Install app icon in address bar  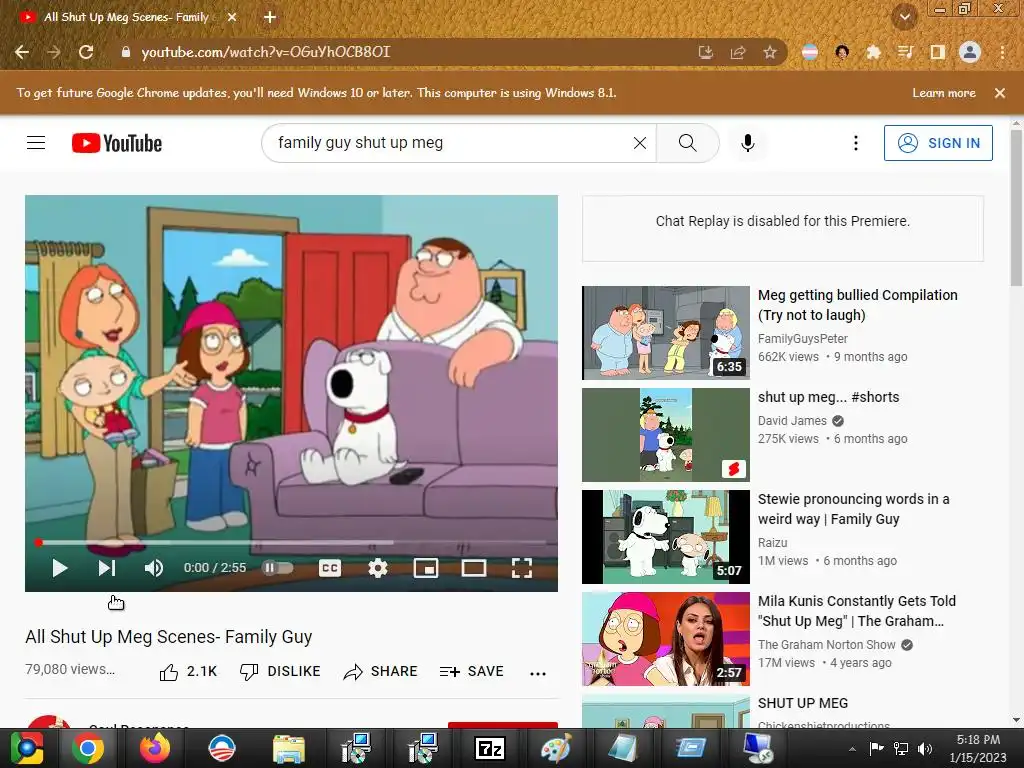pyautogui.click(x=705, y=52)
